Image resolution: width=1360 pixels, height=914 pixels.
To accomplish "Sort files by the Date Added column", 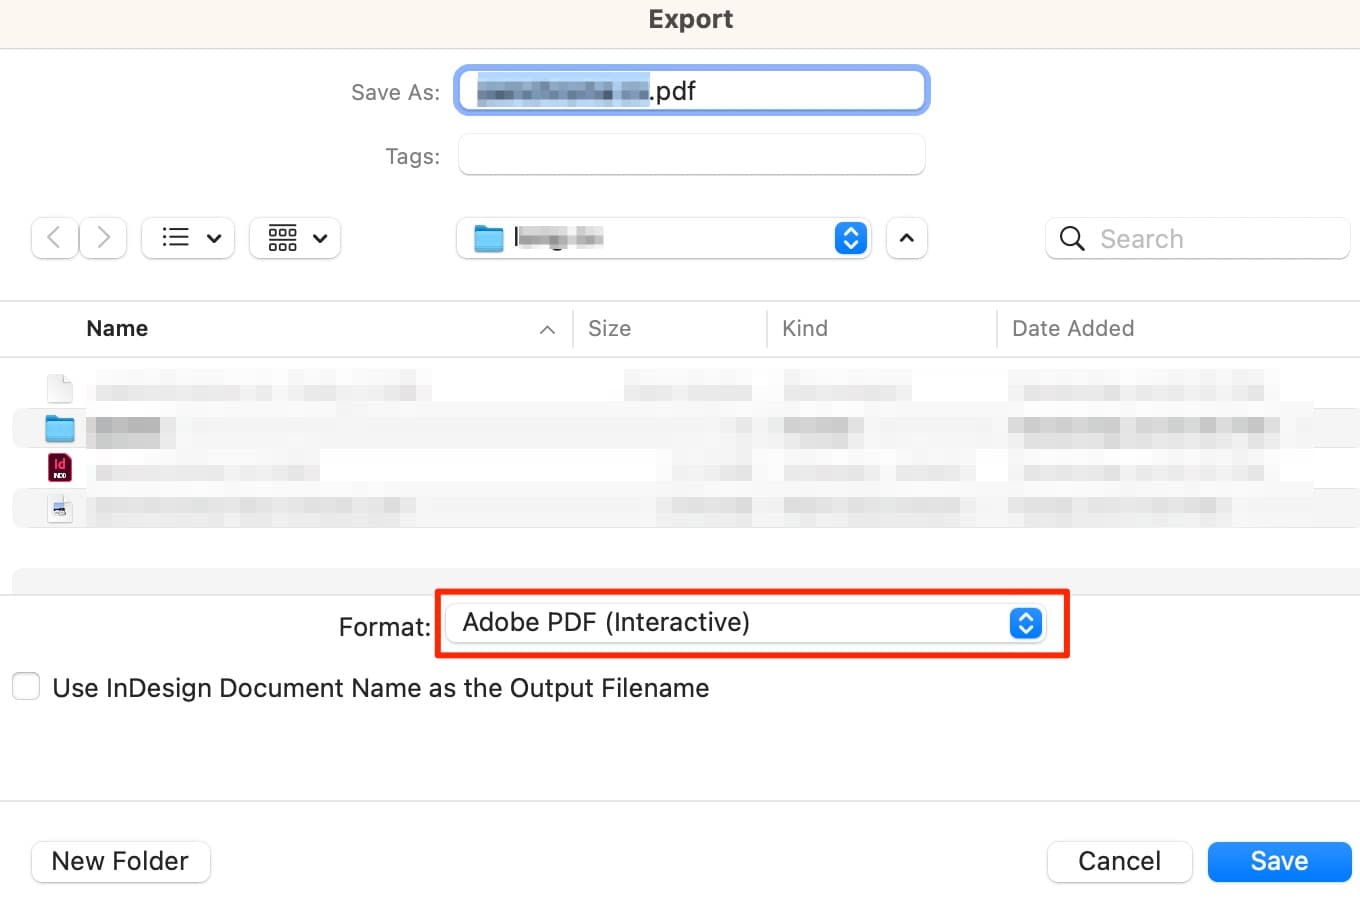I will pos(1073,328).
